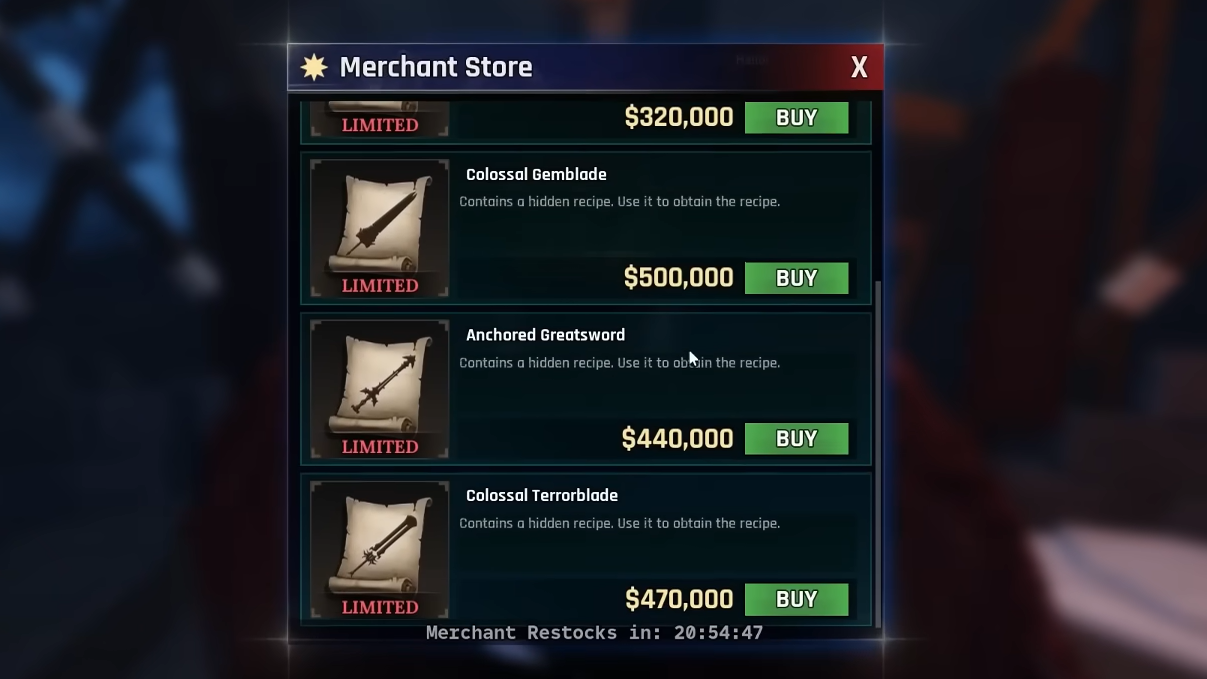Click the Colossal Terrorblade recipe scroll icon
1207x679 pixels.
(x=379, y=550)
